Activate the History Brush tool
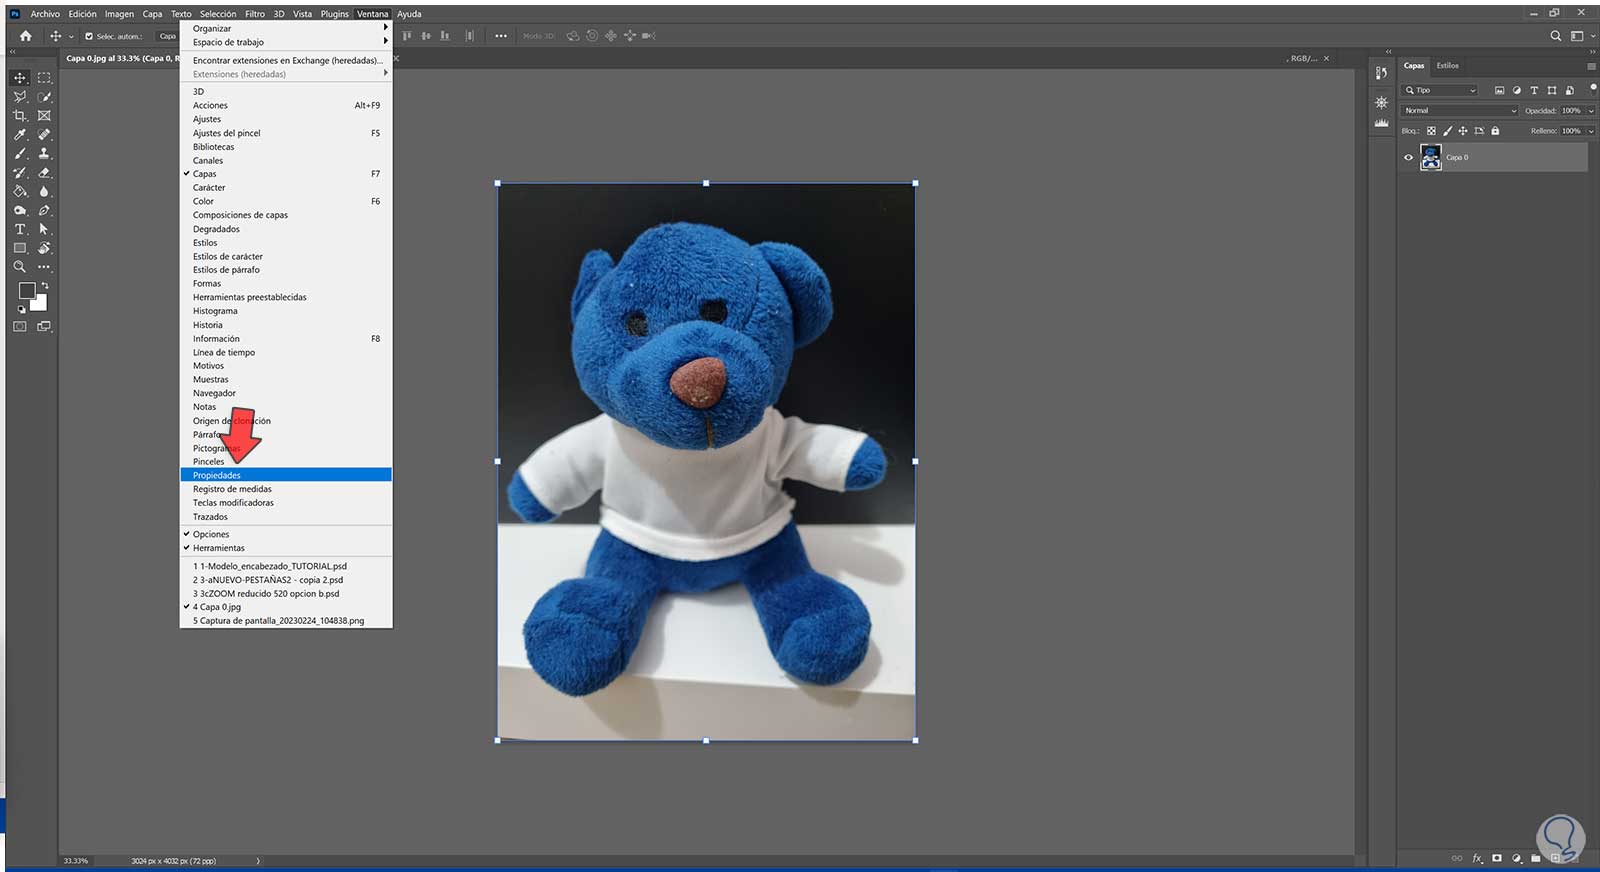Screen dimensions: 1600x872 click(20, 173)
